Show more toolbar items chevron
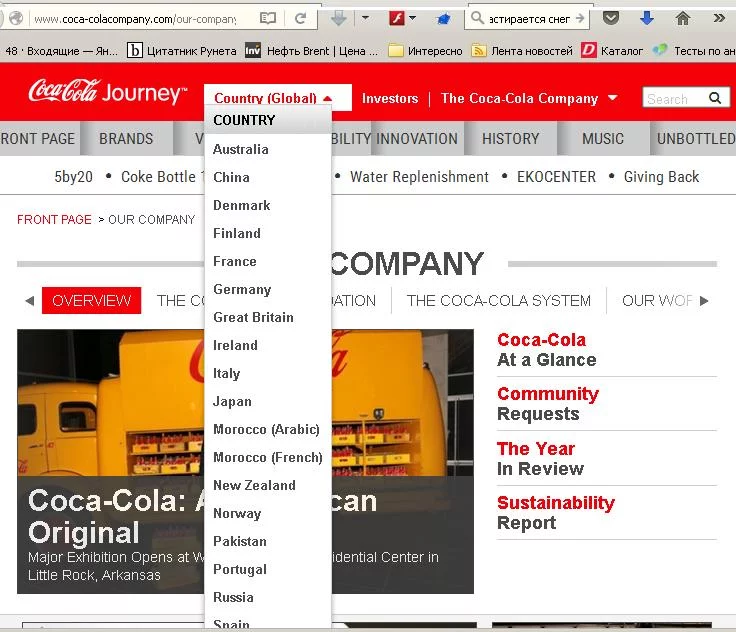The width and height of the screenshot is (736, 632). coord(719,18)
